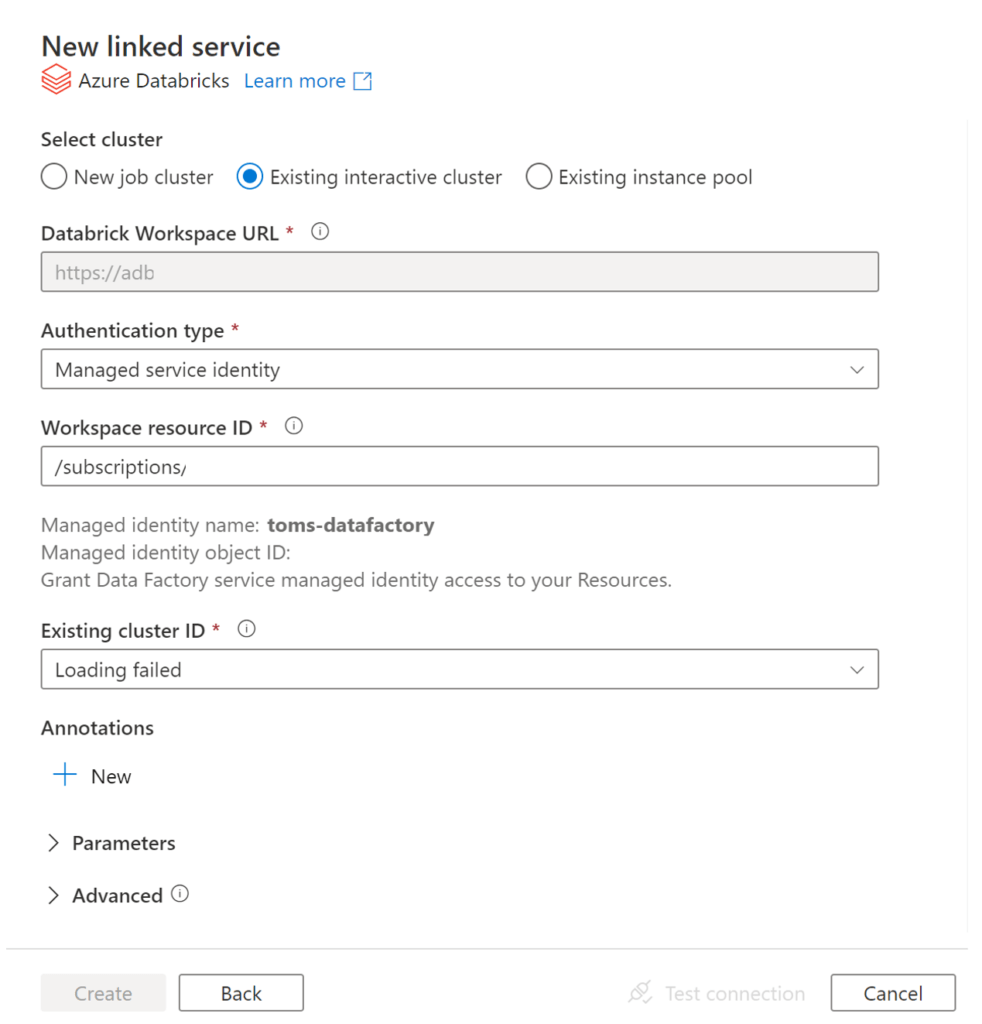The height and width of the screenshot is (1024, 982).
Task: Click the Test connection plug icon
Action: click(640, 993)
